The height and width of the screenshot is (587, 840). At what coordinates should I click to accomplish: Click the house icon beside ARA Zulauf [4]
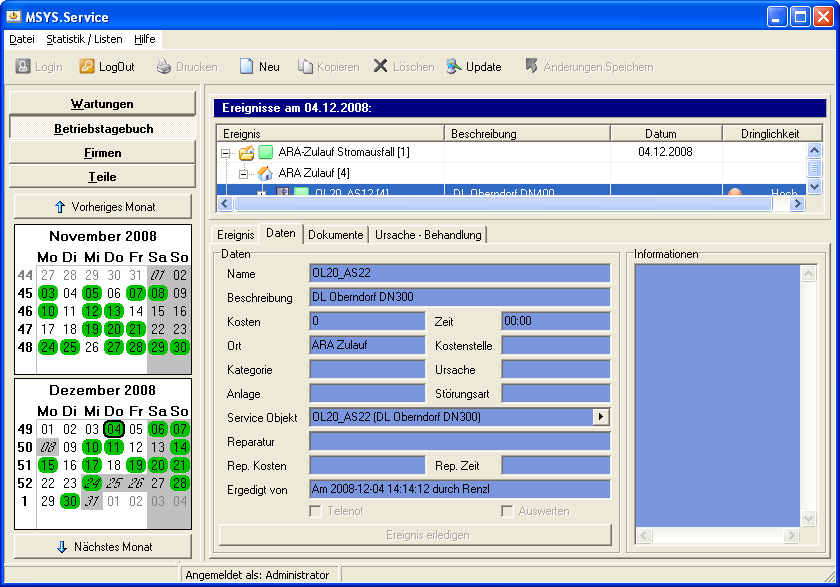(265, 173)
